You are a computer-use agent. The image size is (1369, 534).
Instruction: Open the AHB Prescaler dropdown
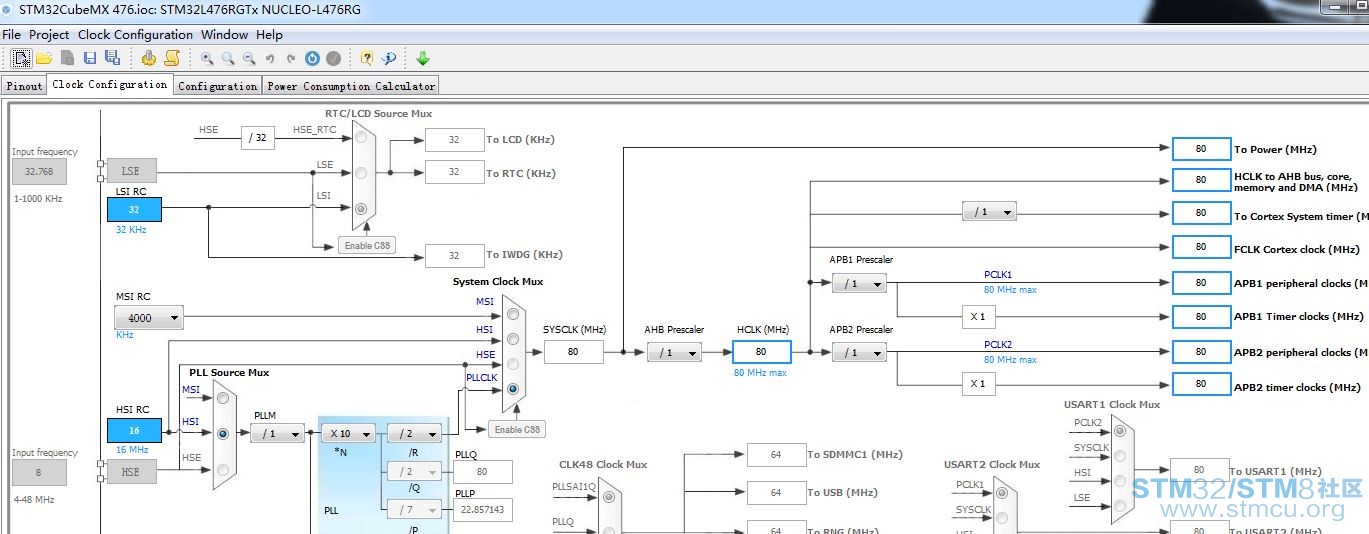[674, 352]
